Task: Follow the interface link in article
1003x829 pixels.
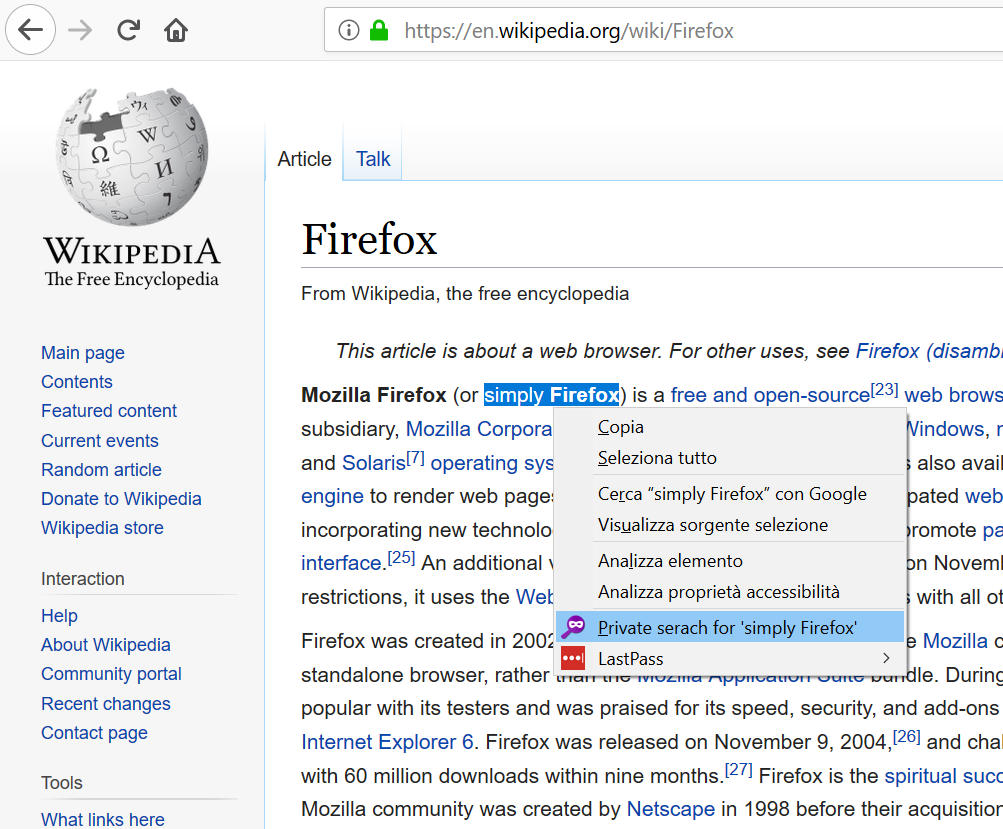Action: coord(342,563)
